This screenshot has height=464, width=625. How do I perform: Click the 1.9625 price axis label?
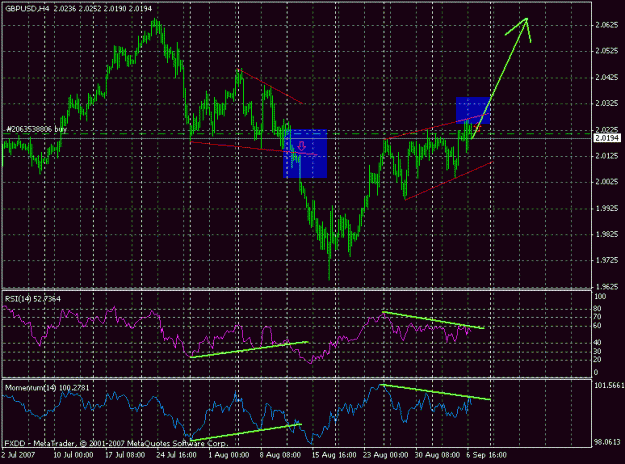pyautogui.click(x=606, y=286)
